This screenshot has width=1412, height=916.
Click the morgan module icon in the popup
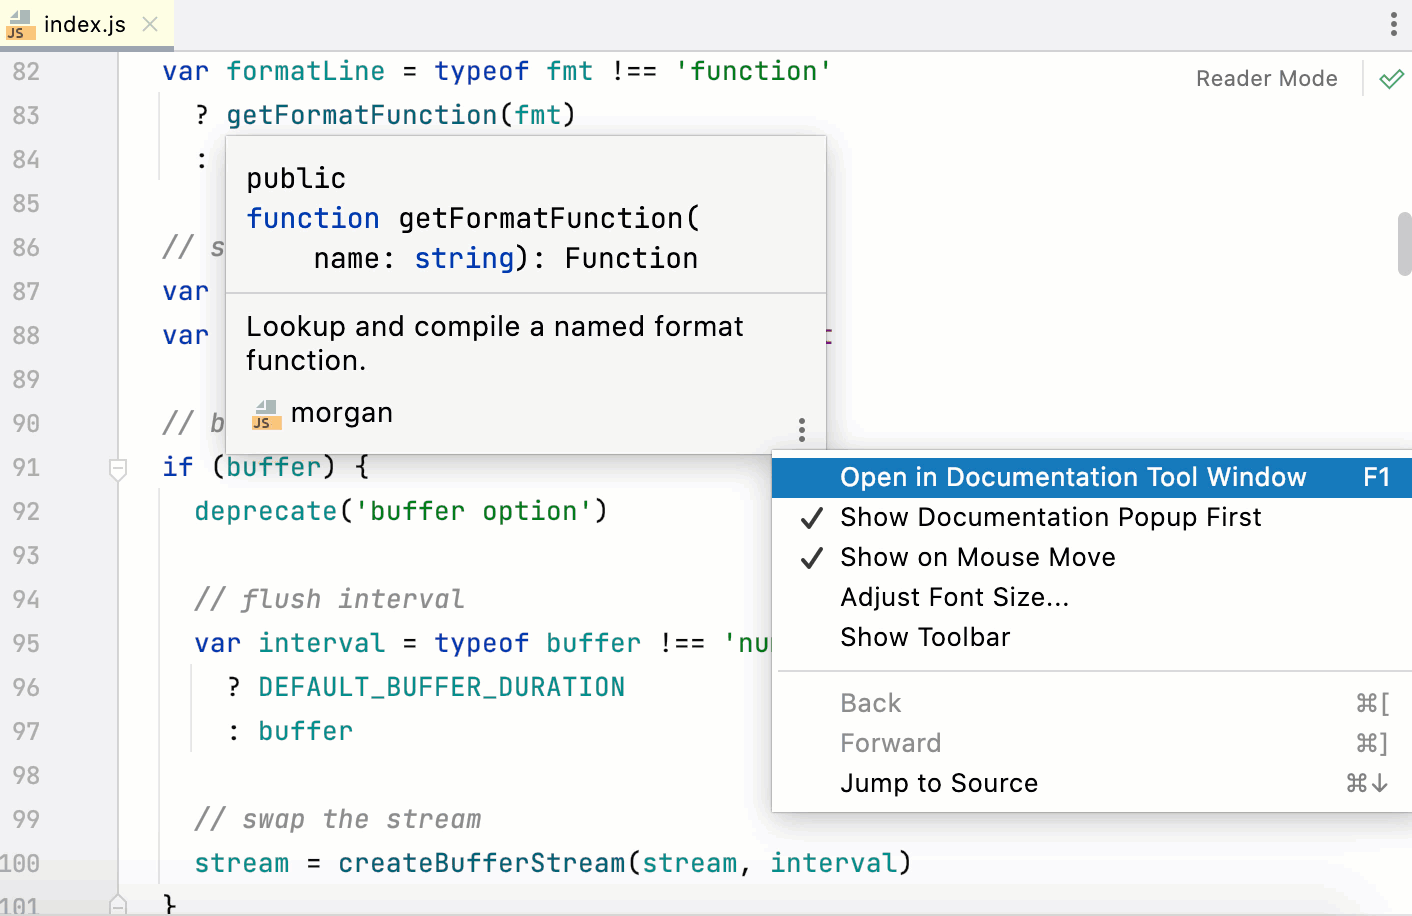(x=265, y=412)
